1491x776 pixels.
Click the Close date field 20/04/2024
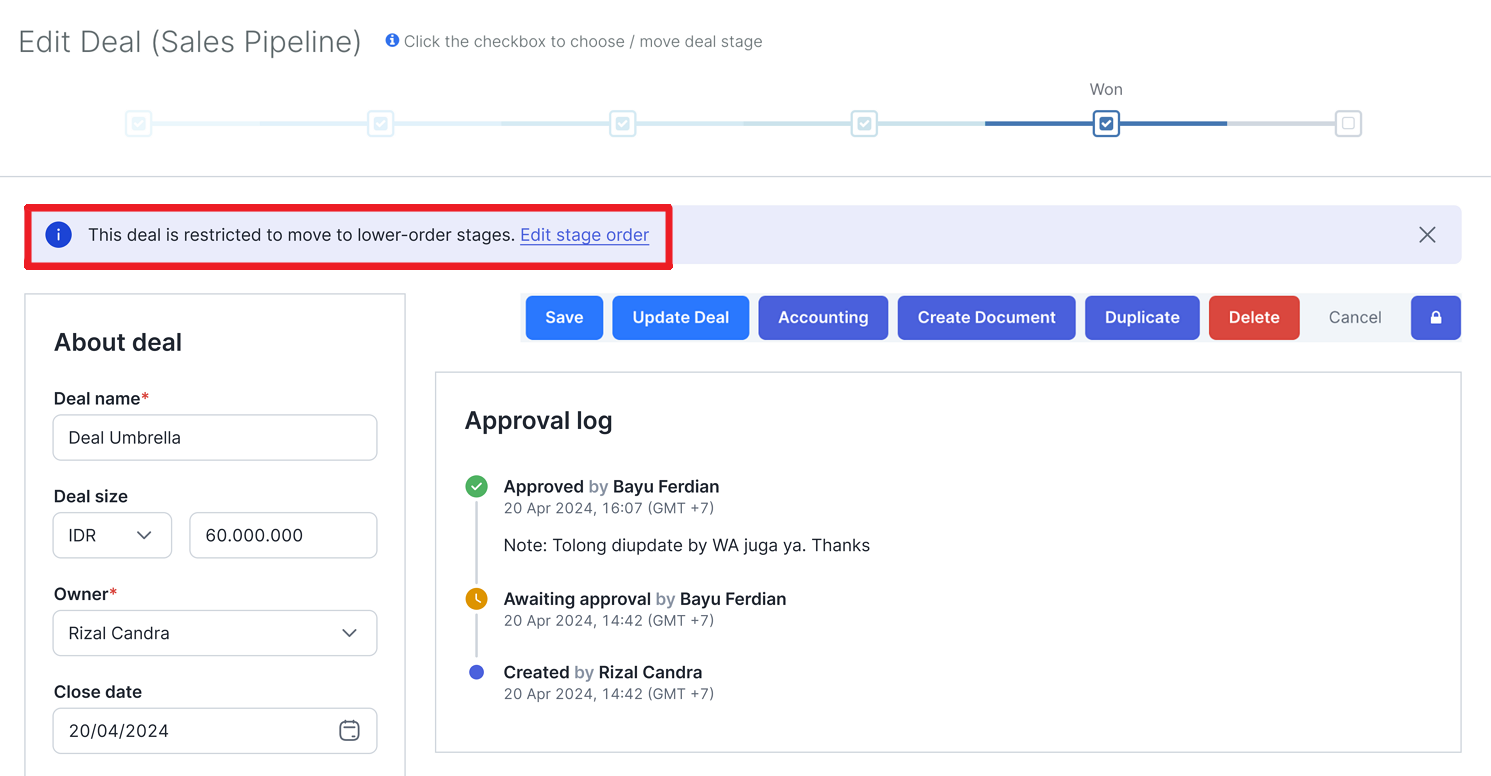click(215, 731)
